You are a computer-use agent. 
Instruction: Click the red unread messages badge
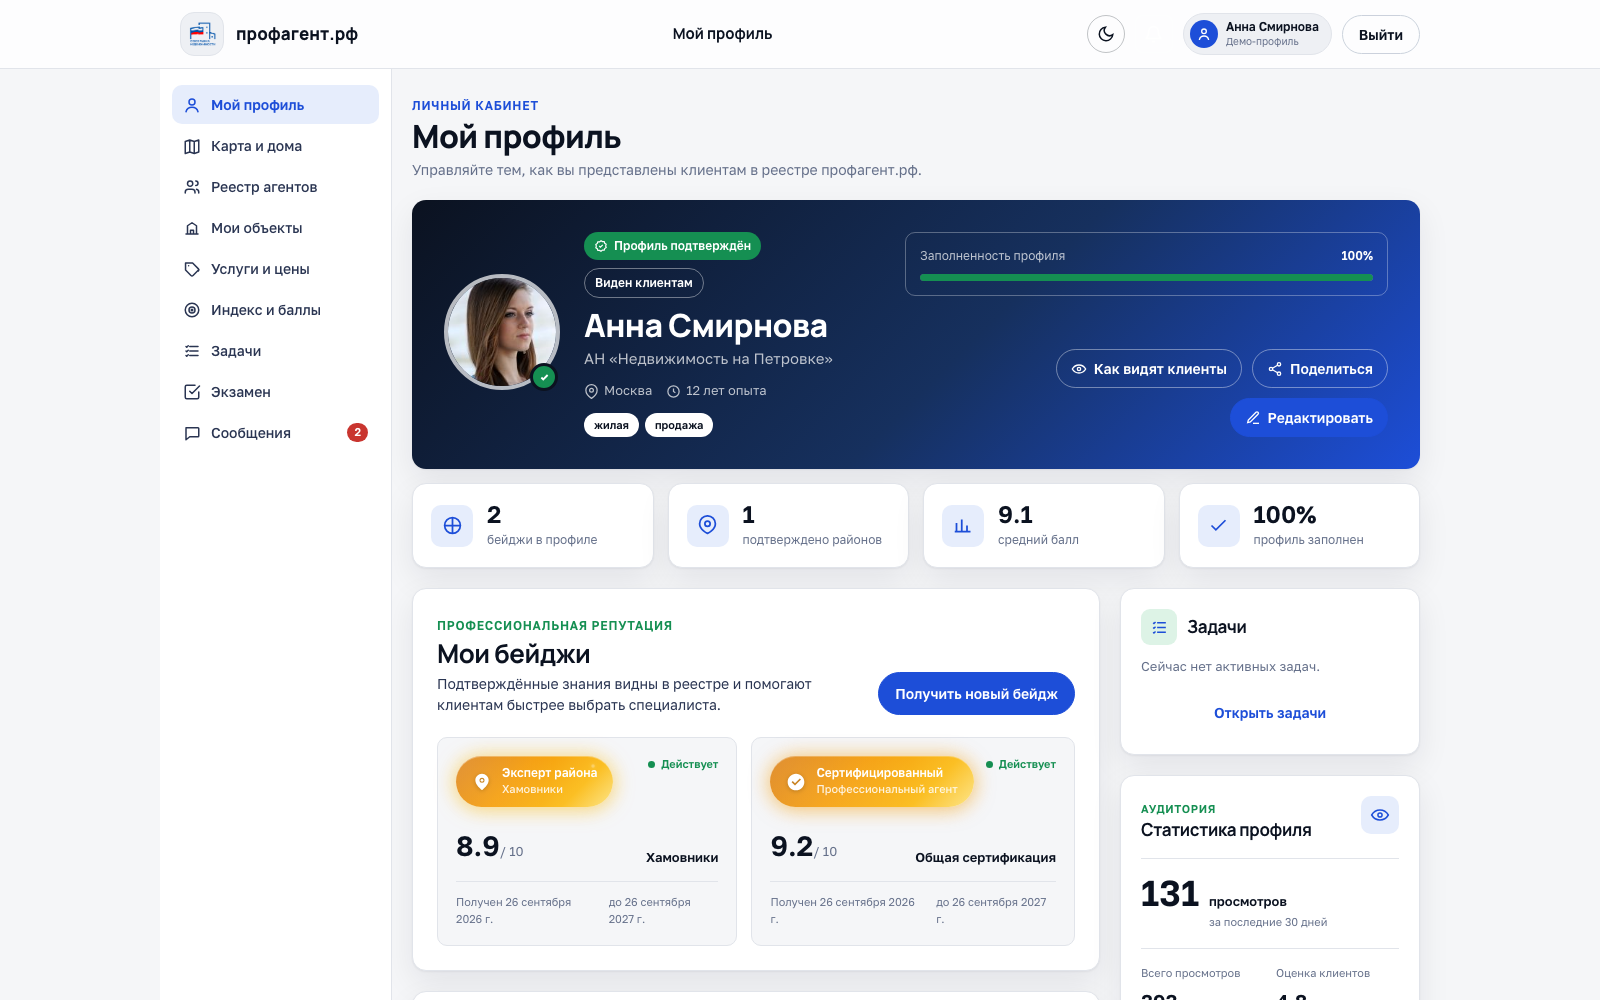coord(357,432)
